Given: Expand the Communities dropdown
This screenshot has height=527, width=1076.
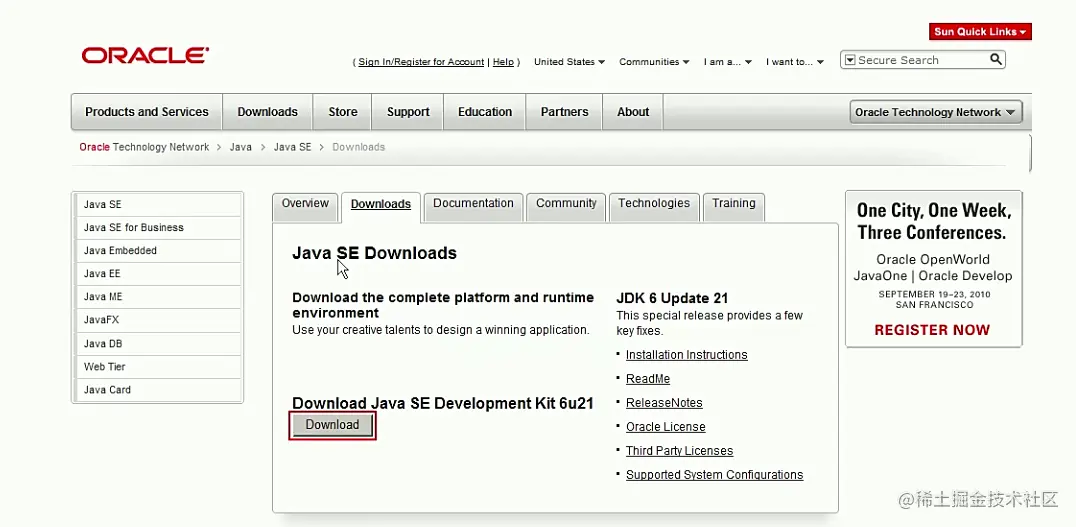Looking at the screenshot, I should [x=654, y=62].
